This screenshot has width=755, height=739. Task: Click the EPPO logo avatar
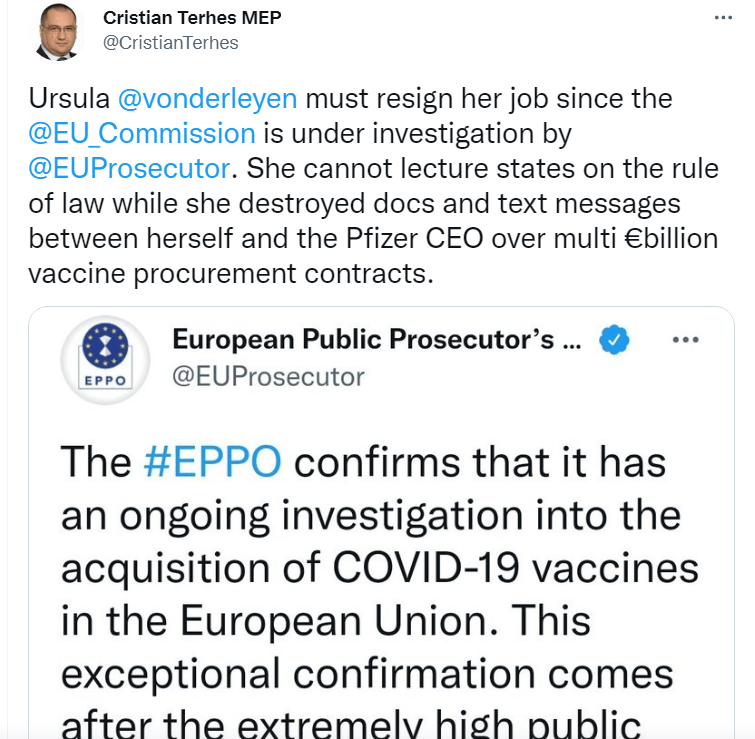point(102,357)
